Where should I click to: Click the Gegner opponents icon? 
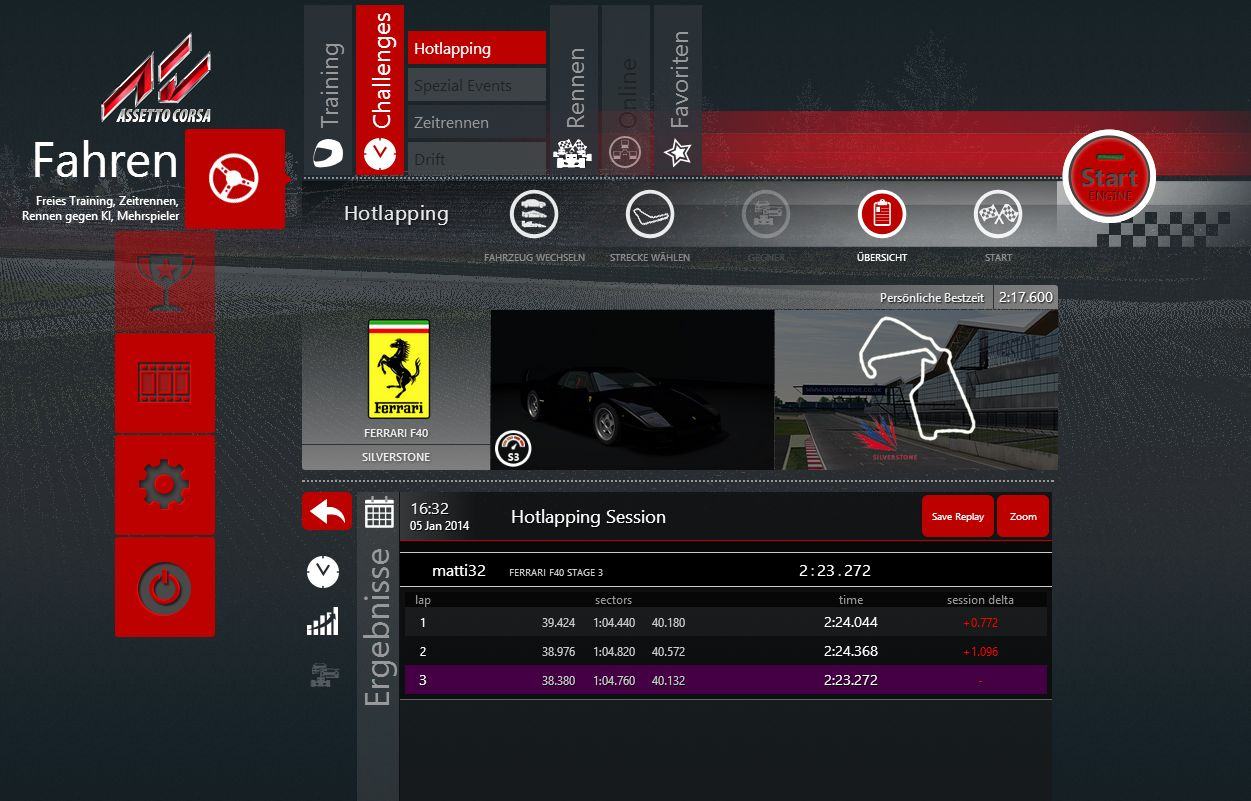[x=766, y=214]
